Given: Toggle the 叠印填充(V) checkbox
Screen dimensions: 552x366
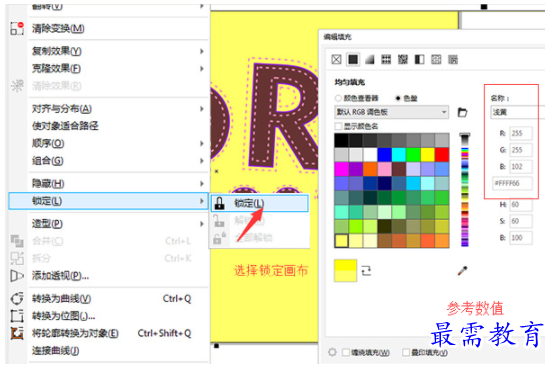Looking at the screenshot, I should [x=406, y=352].
